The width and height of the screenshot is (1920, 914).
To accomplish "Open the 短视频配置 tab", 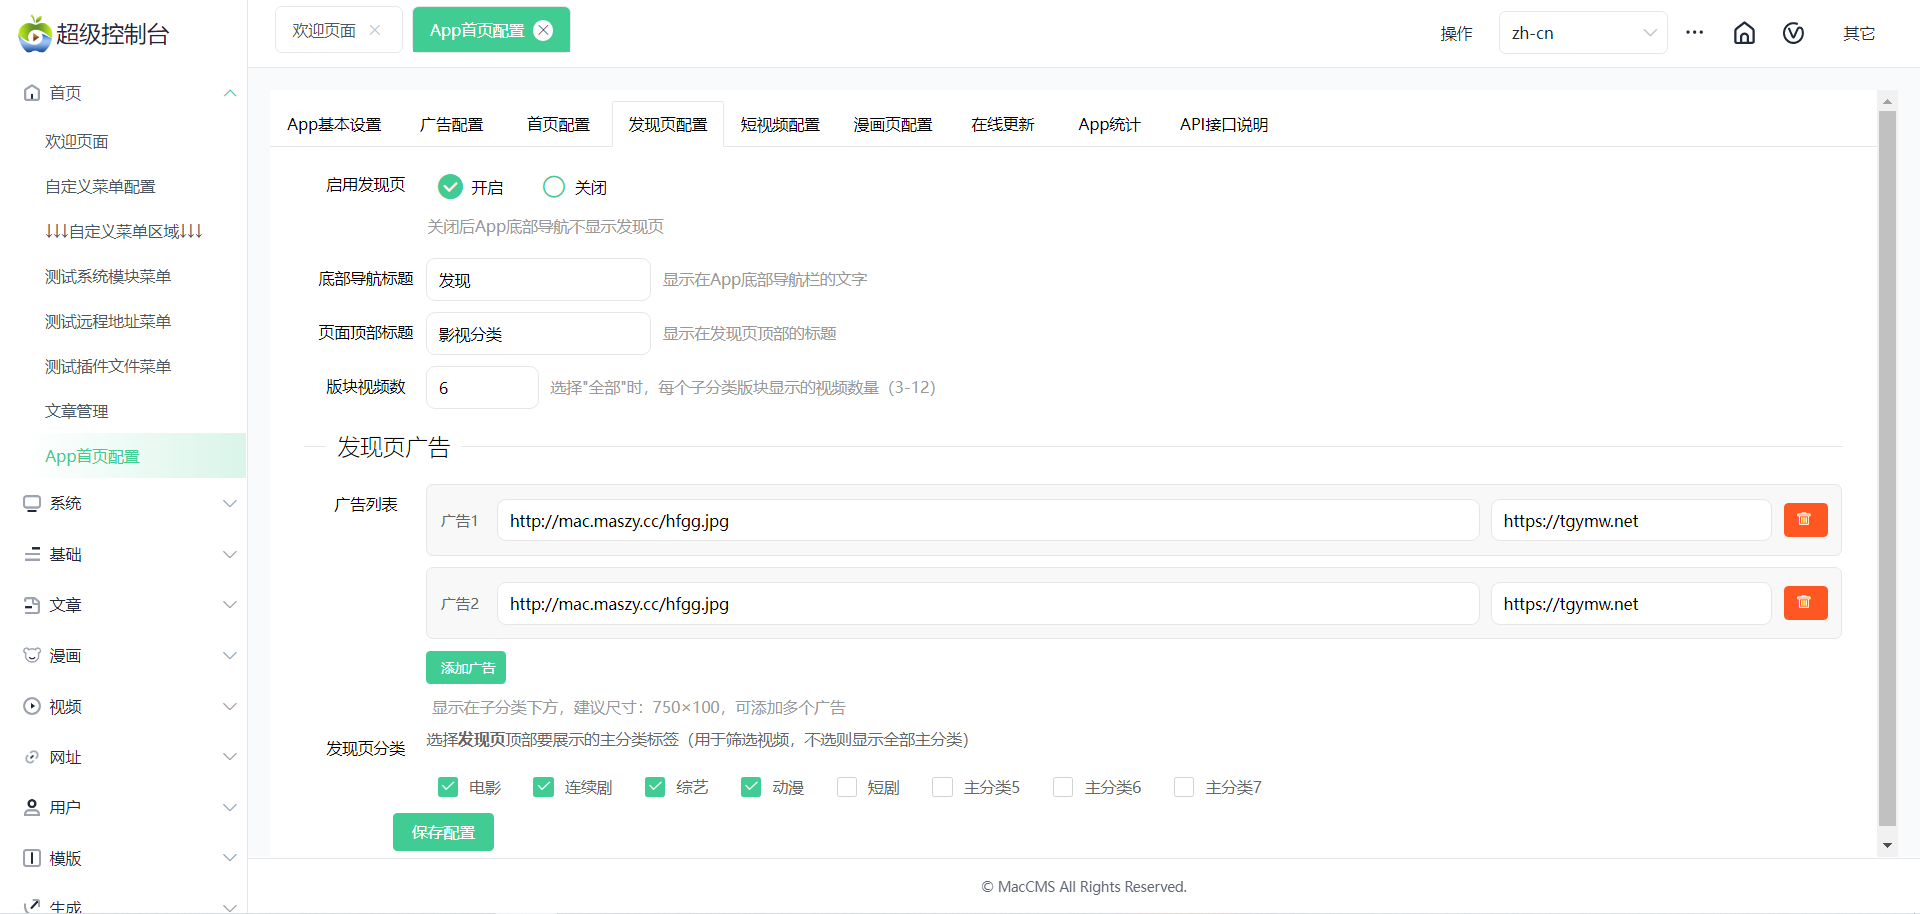I will (780, 125).
